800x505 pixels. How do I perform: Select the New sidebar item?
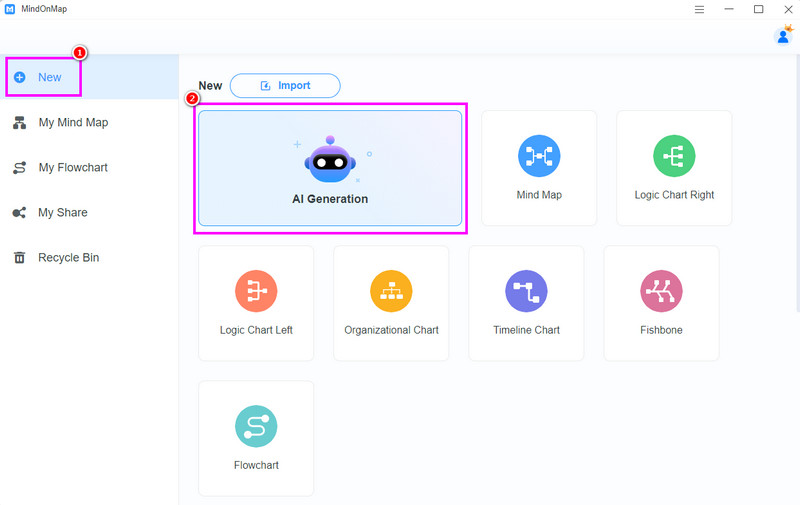coord(49,77)
